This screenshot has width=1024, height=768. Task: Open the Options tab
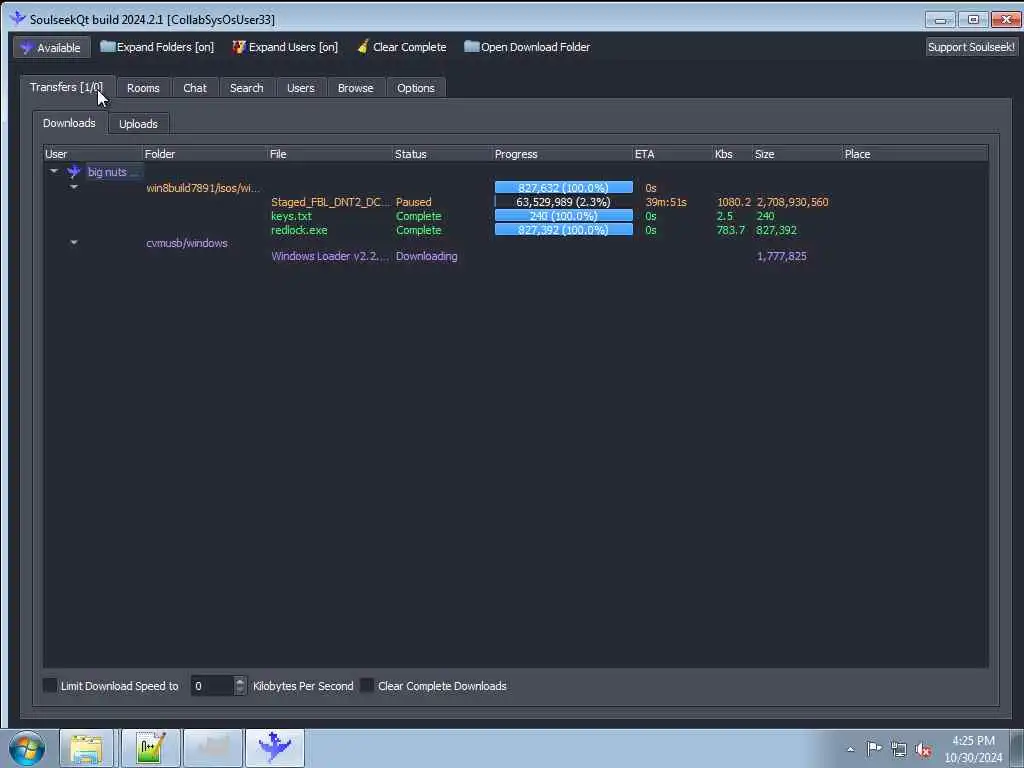pos(415,88)
